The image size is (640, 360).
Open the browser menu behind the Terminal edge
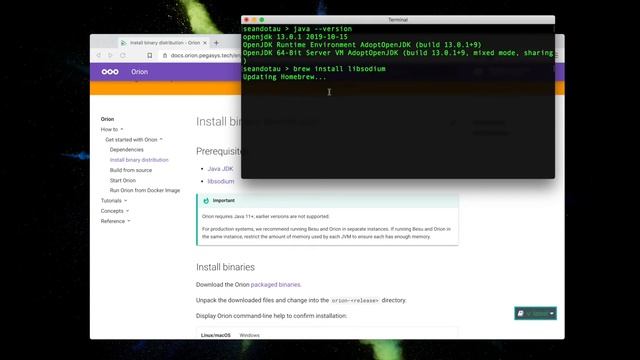pyautogui.click(x=557, y=55)
